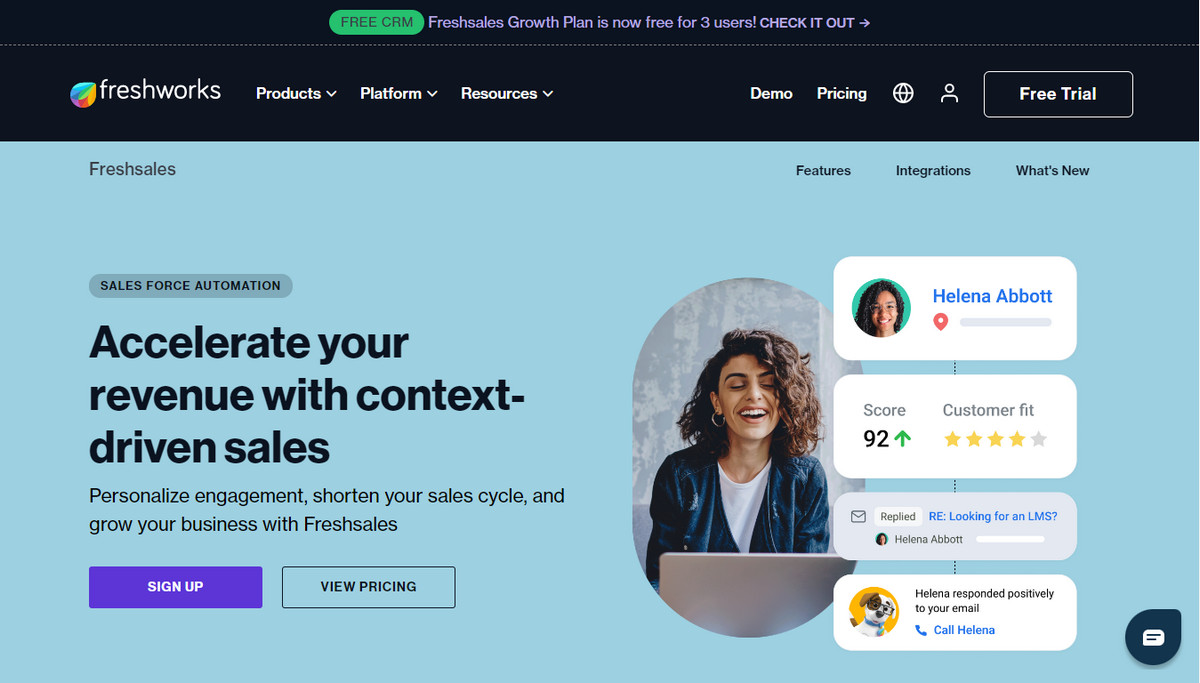Viewport: 1200px width, 683px height.
Task: Click the envelope email icon
Action: point(857,516)
